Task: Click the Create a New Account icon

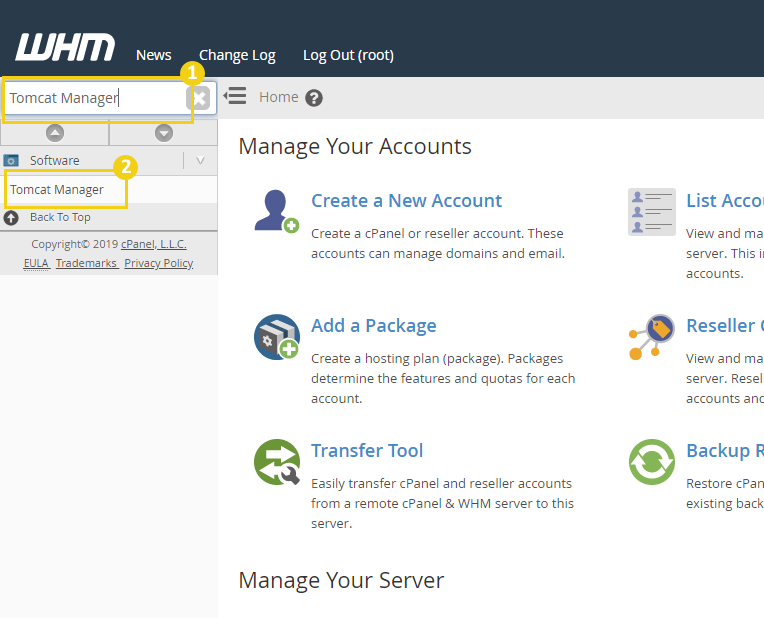Action: (277, 211)
